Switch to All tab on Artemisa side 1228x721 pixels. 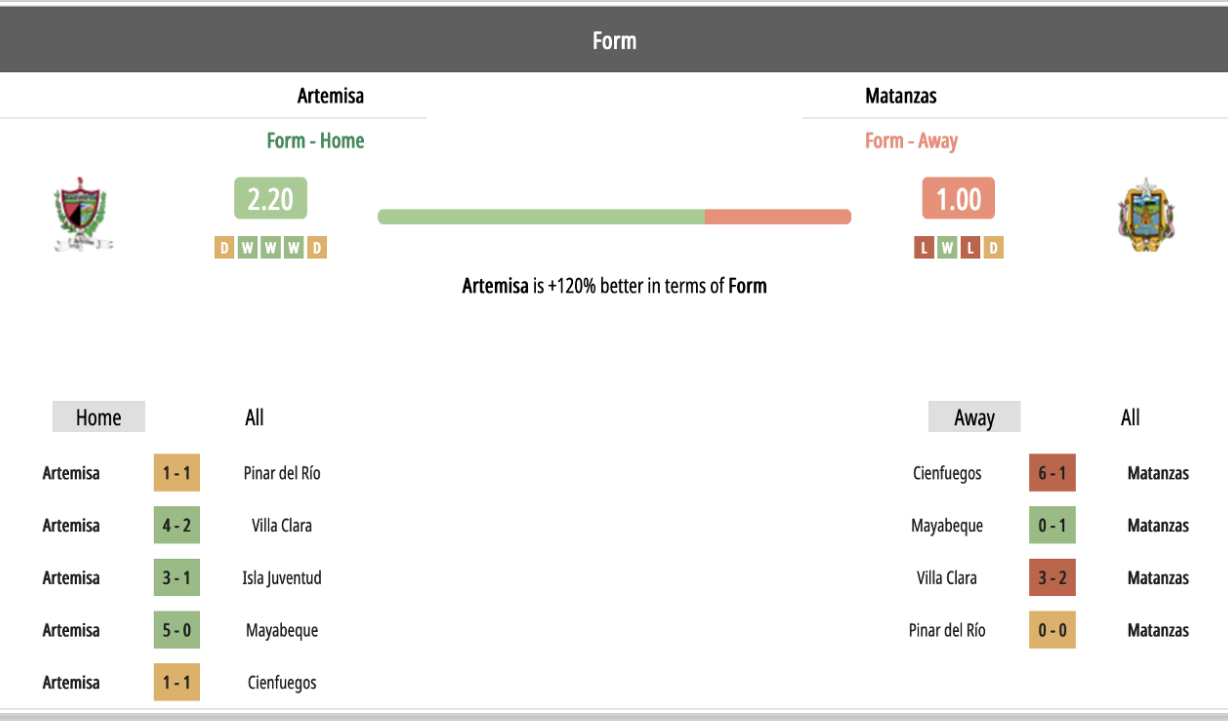click(254, 417)
